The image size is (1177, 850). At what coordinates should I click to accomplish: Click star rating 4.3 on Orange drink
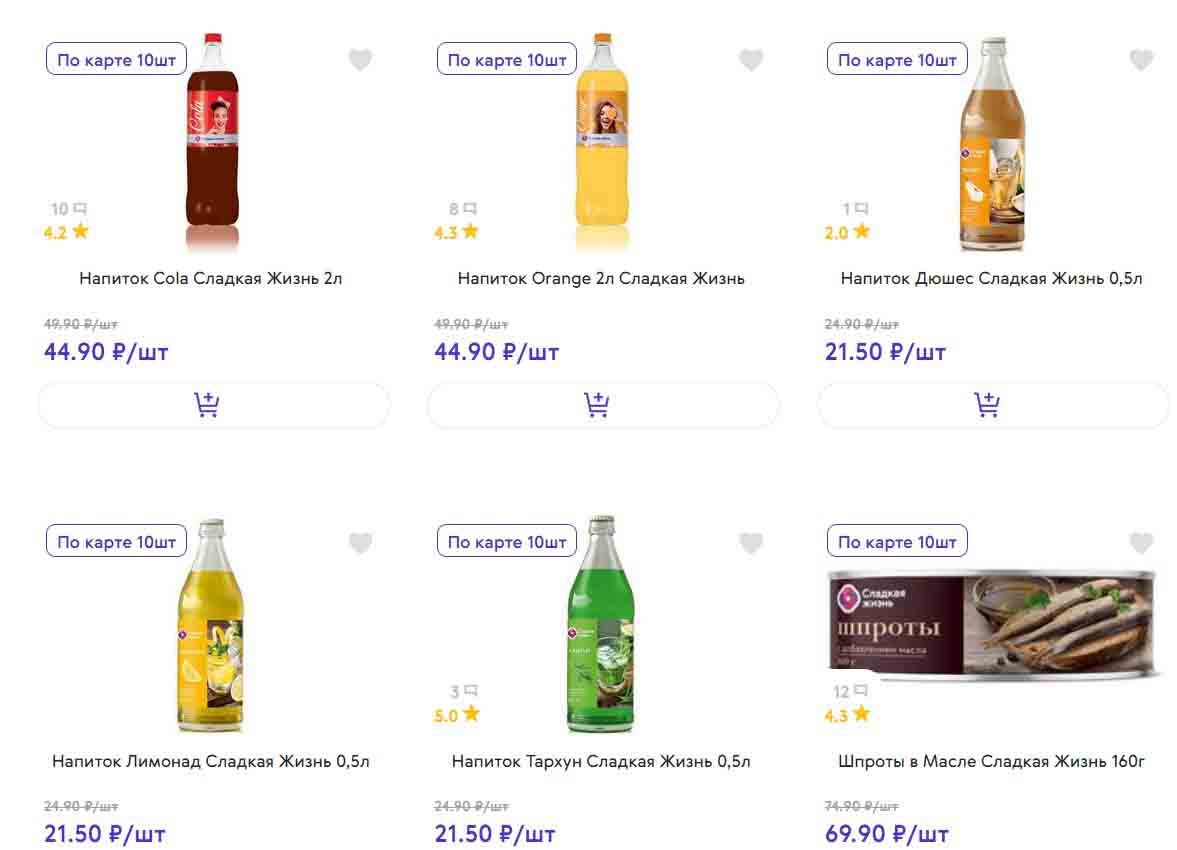point(456,232)
